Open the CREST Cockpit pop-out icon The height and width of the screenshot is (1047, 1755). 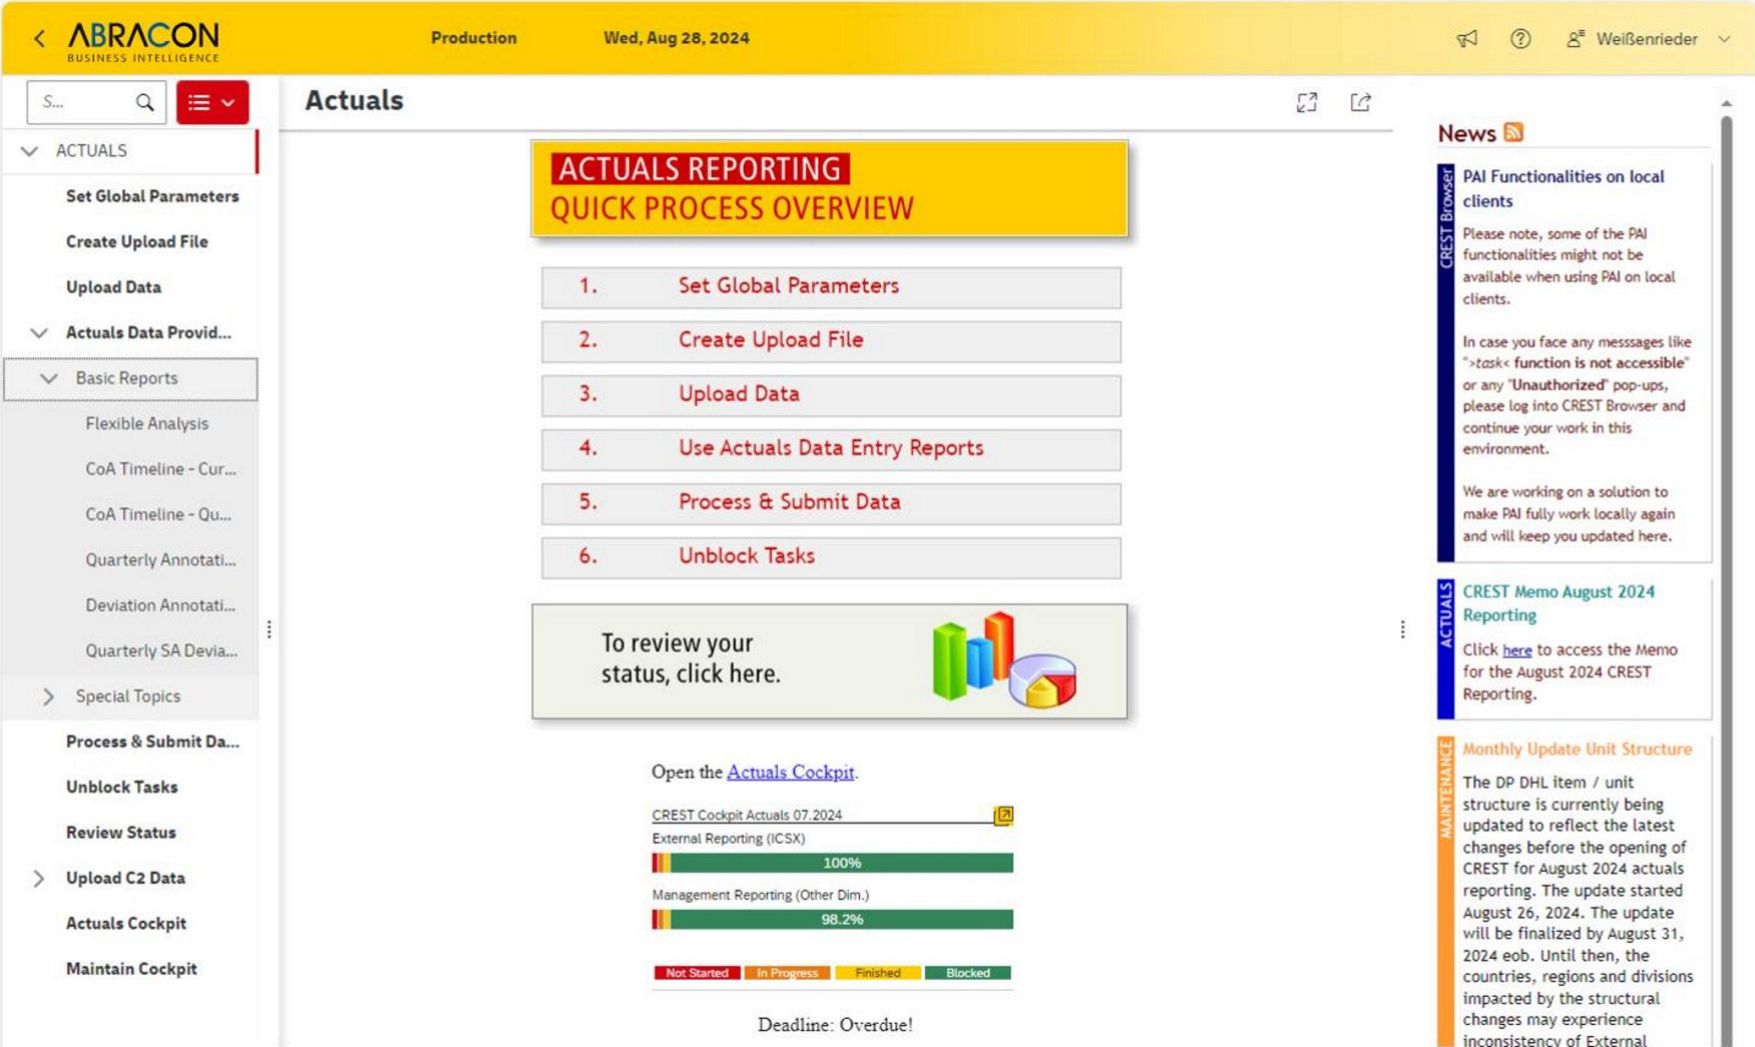pyautogui.click(x=1003, y=815)
